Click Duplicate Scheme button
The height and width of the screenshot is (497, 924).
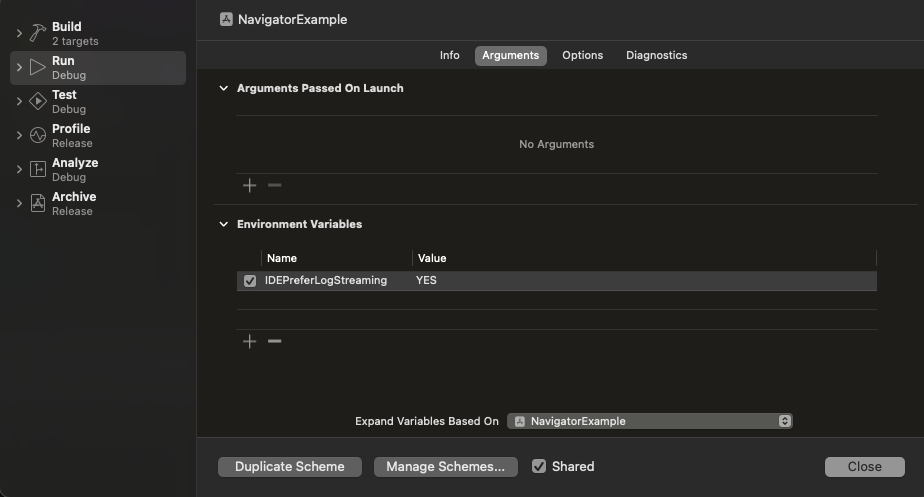[290, 466]
